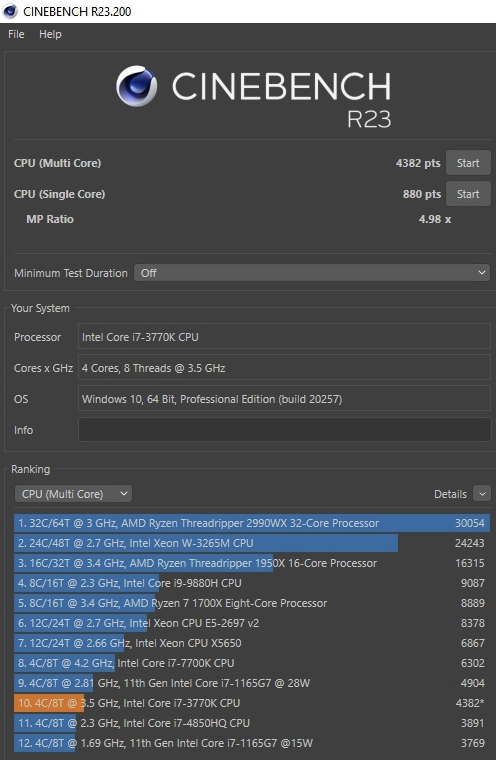The height and width of the screenshot is (760, 496).
Task: Click the Cinebench icon in title bar
Action: [x=10, y=11]
